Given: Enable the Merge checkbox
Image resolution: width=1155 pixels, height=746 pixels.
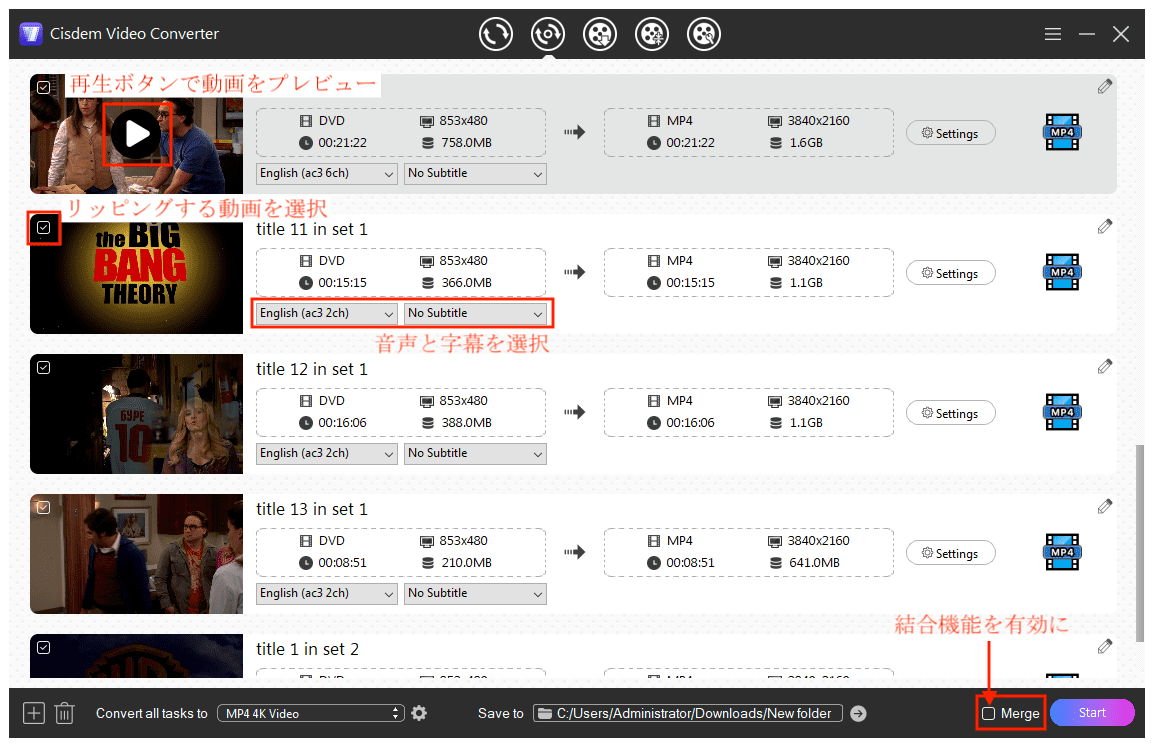Looking at the screenshot, I should click(x=989, y=714).
